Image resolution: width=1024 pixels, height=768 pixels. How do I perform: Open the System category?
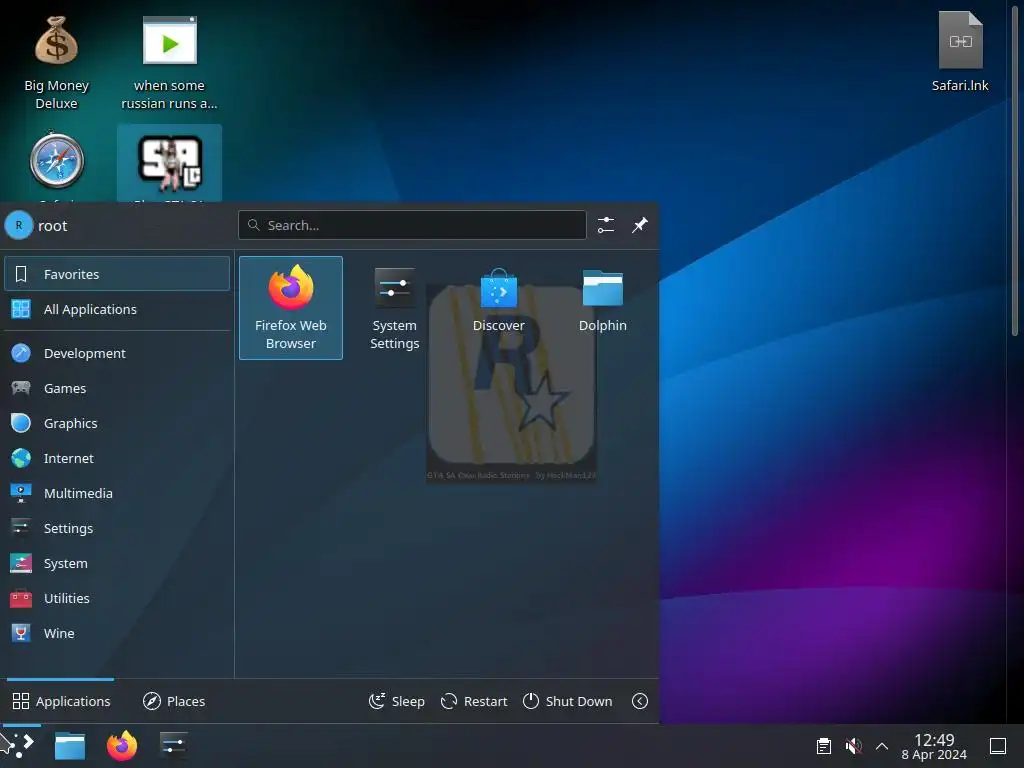pyautogui.click(x=117, y=563)
